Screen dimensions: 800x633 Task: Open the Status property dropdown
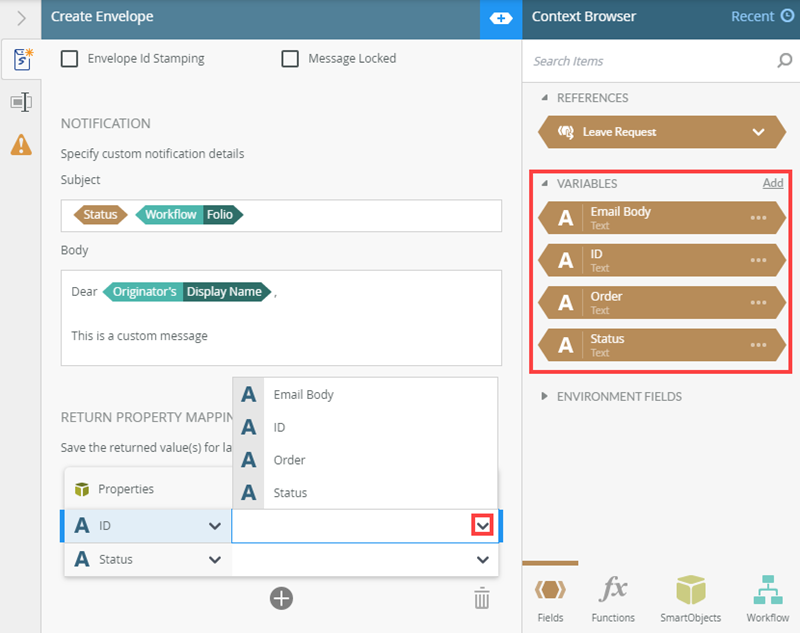coord(215,560)
